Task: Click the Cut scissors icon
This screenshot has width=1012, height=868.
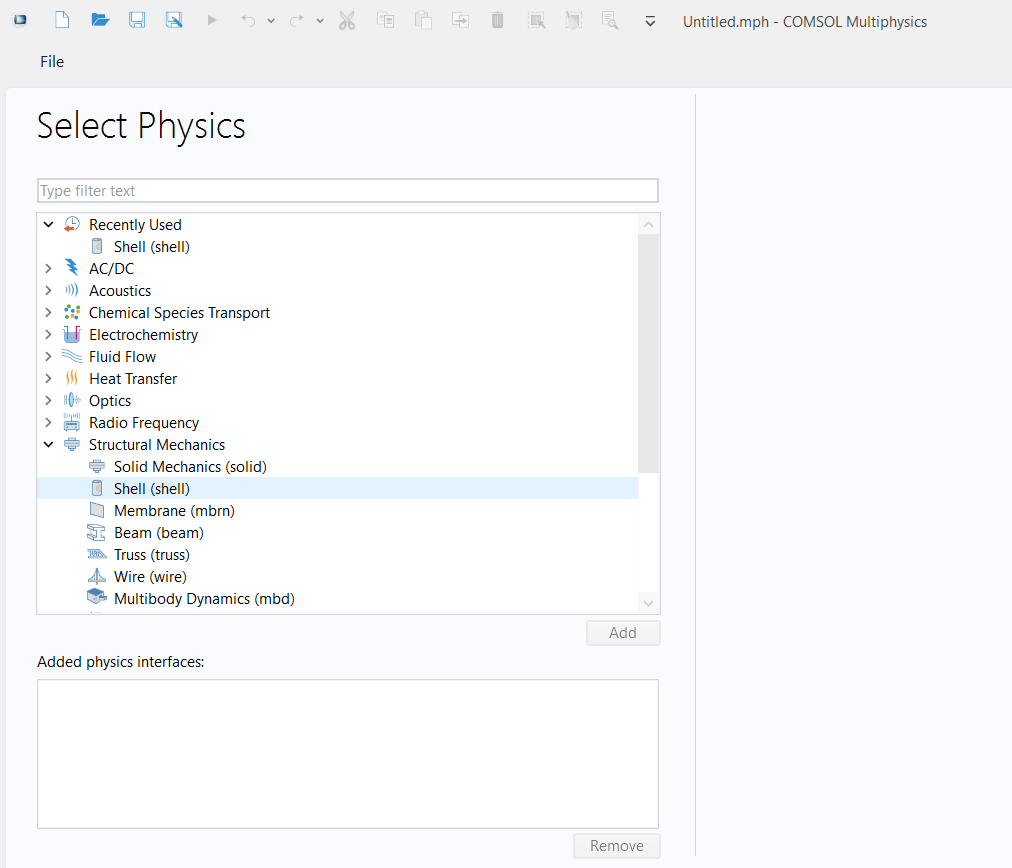Action: point(347,20)
